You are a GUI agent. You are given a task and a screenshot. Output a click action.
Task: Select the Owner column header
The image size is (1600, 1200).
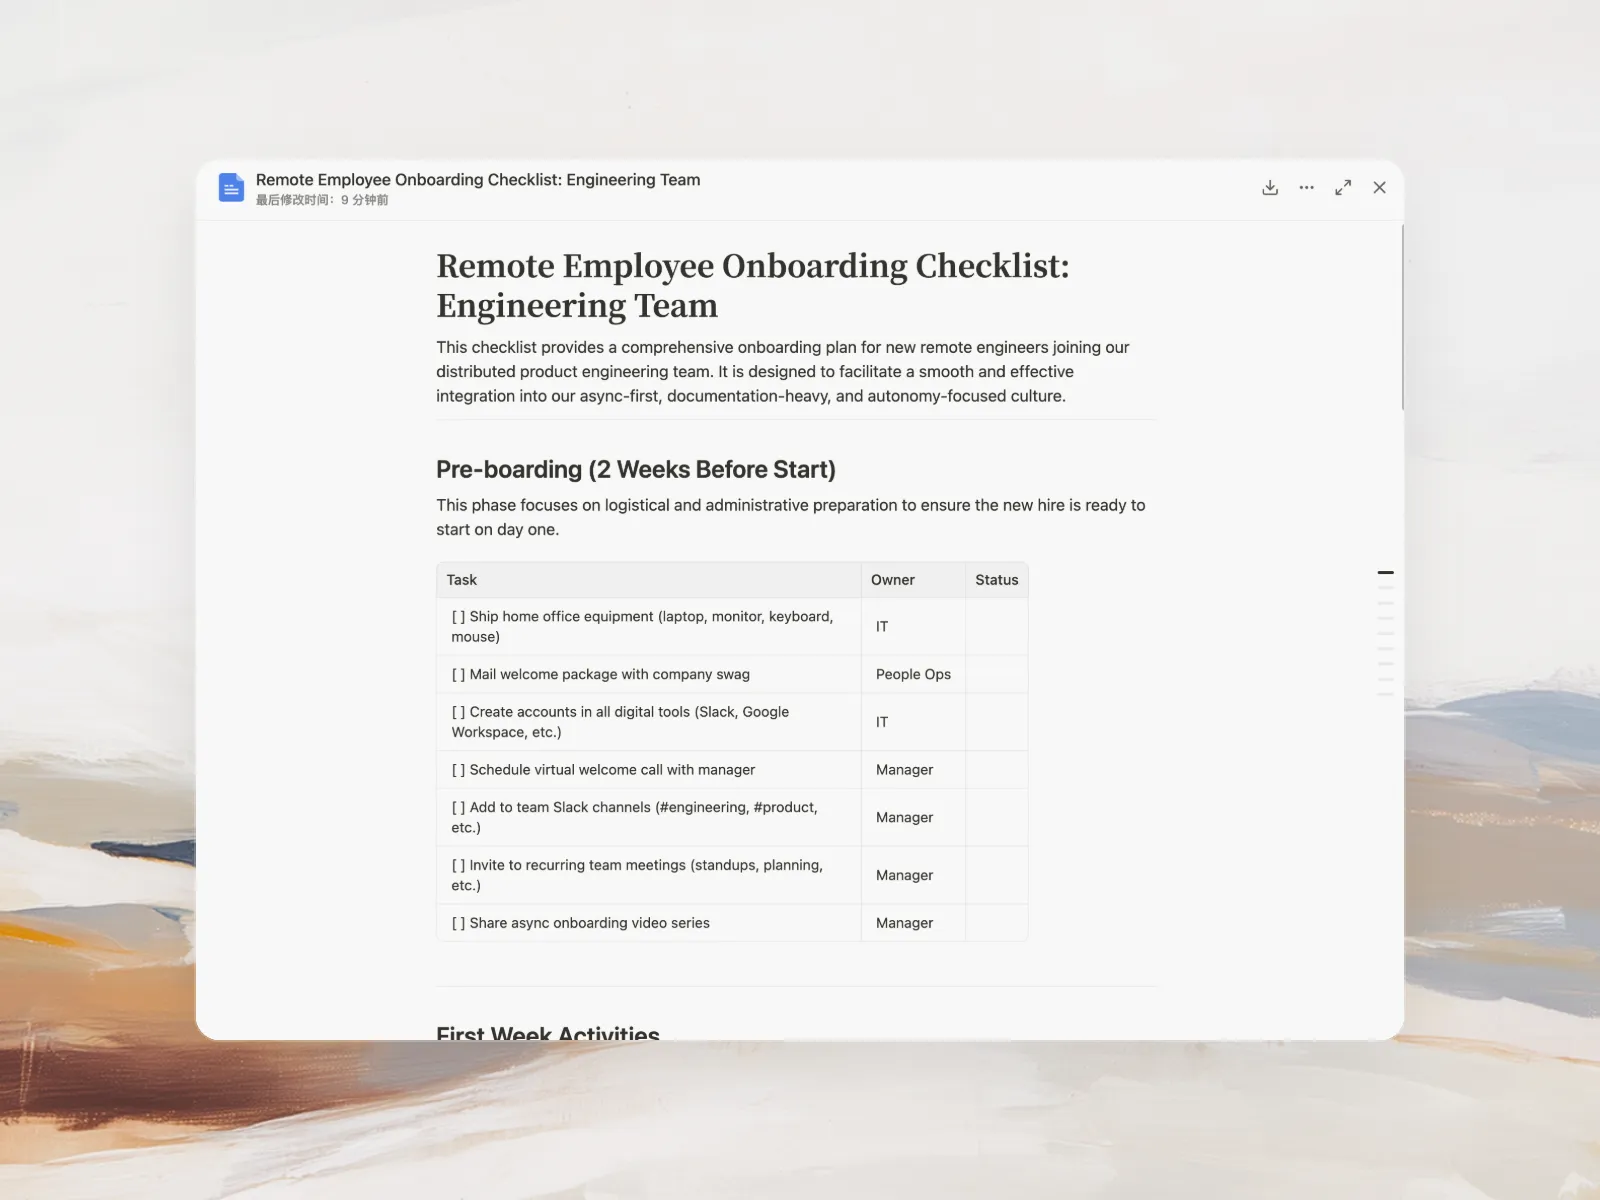pos(892,580)
